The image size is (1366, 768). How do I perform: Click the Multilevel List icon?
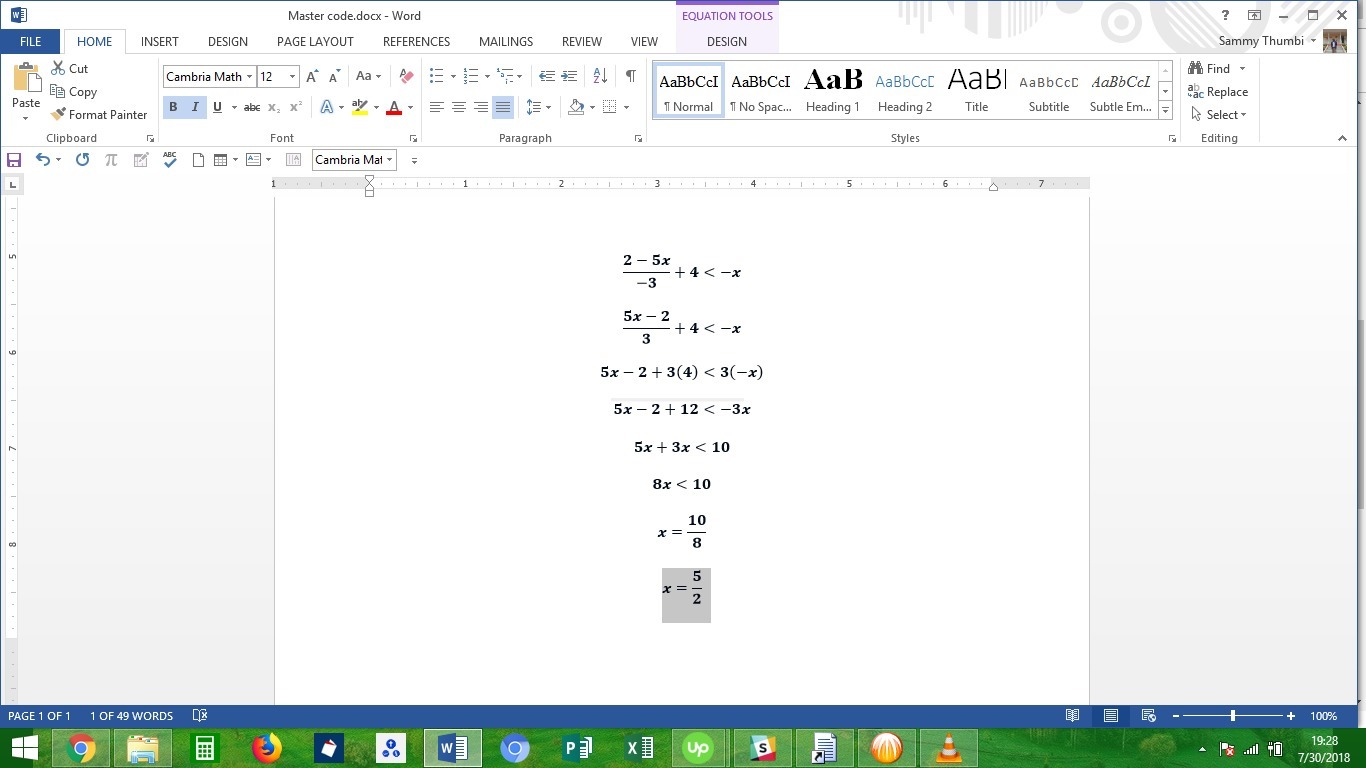[505, 77]
